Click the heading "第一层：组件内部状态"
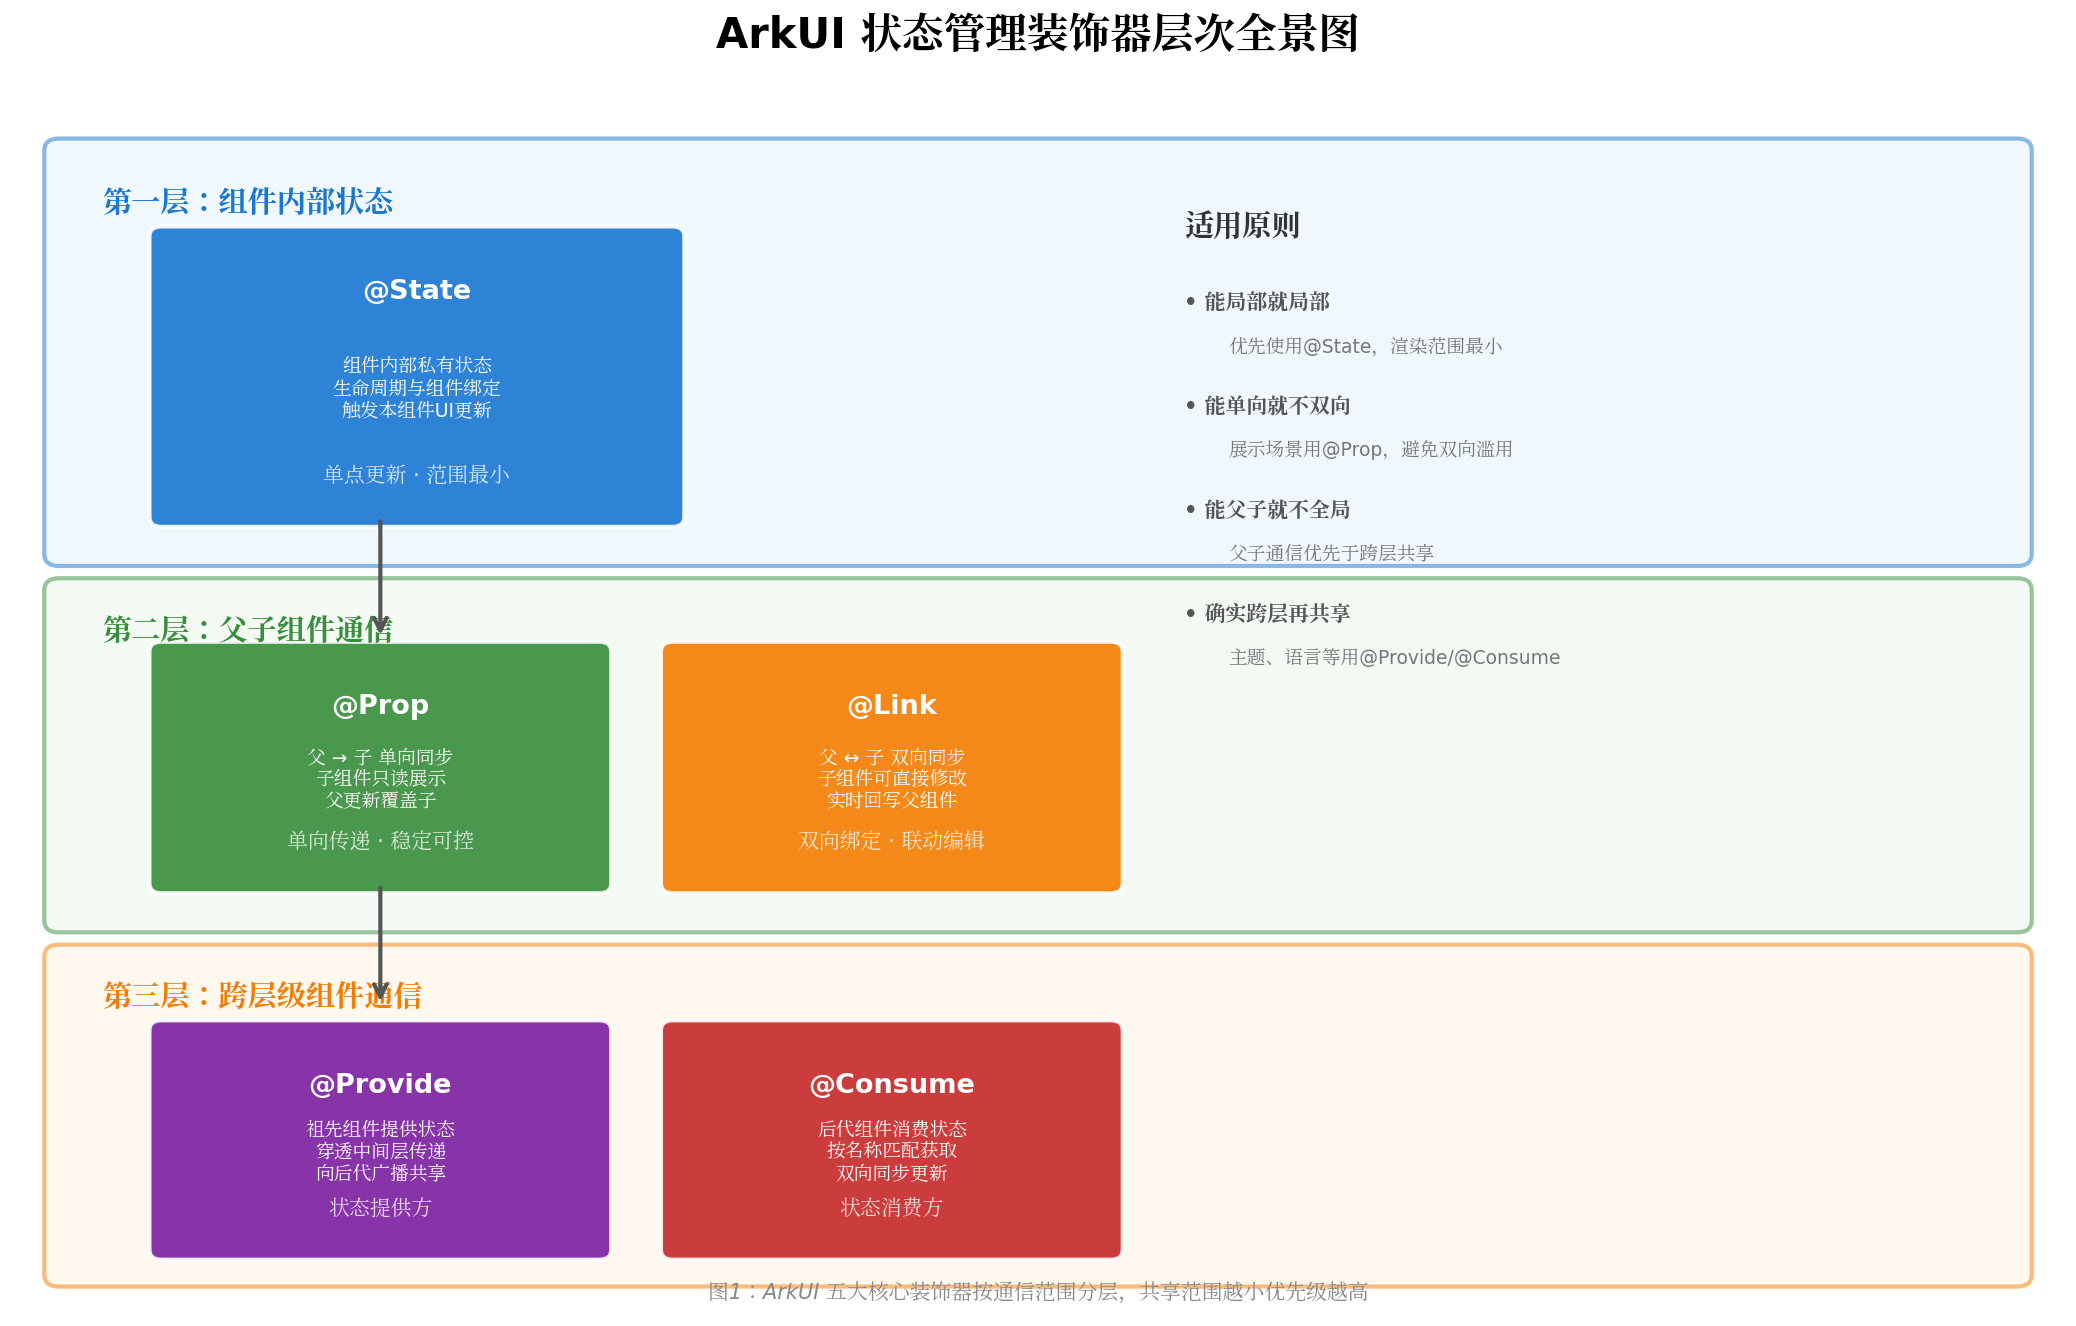 point(248,201)
